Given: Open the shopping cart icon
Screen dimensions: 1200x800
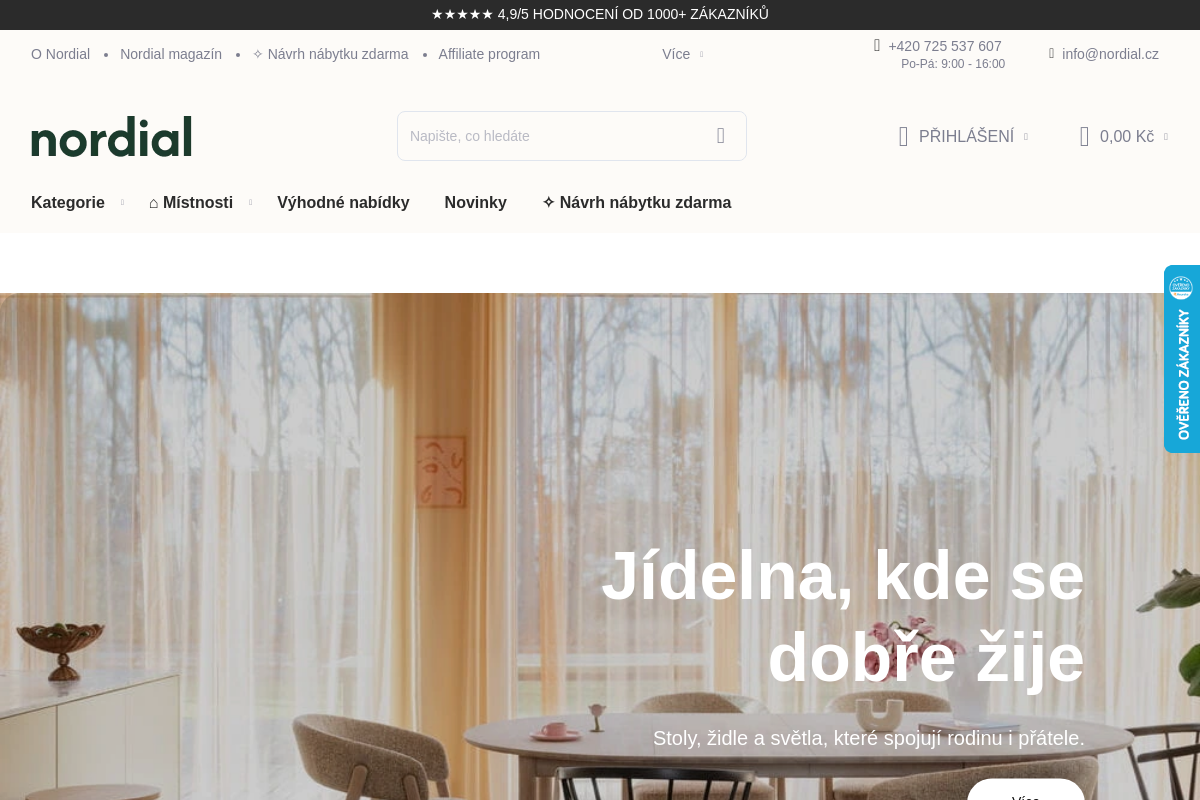Looking at the screenshot, I should pyautogui.click(x=1084, y=137).
